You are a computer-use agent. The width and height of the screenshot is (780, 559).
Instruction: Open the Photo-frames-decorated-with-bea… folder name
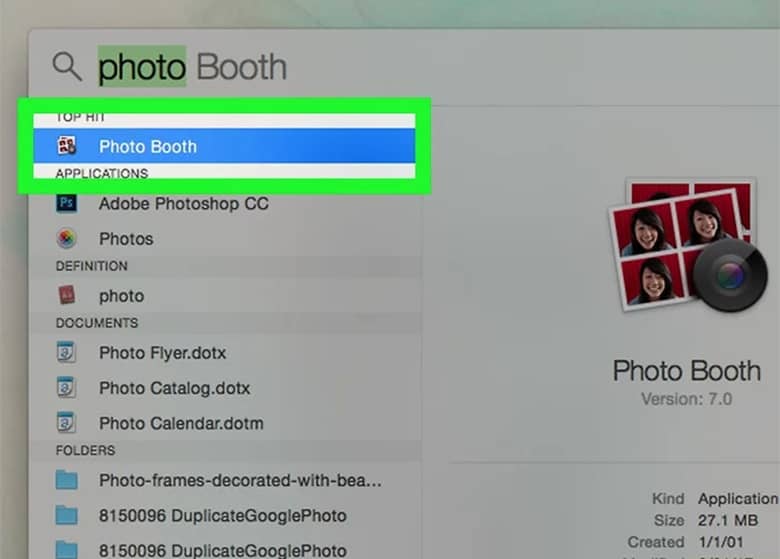coord(240,480)
